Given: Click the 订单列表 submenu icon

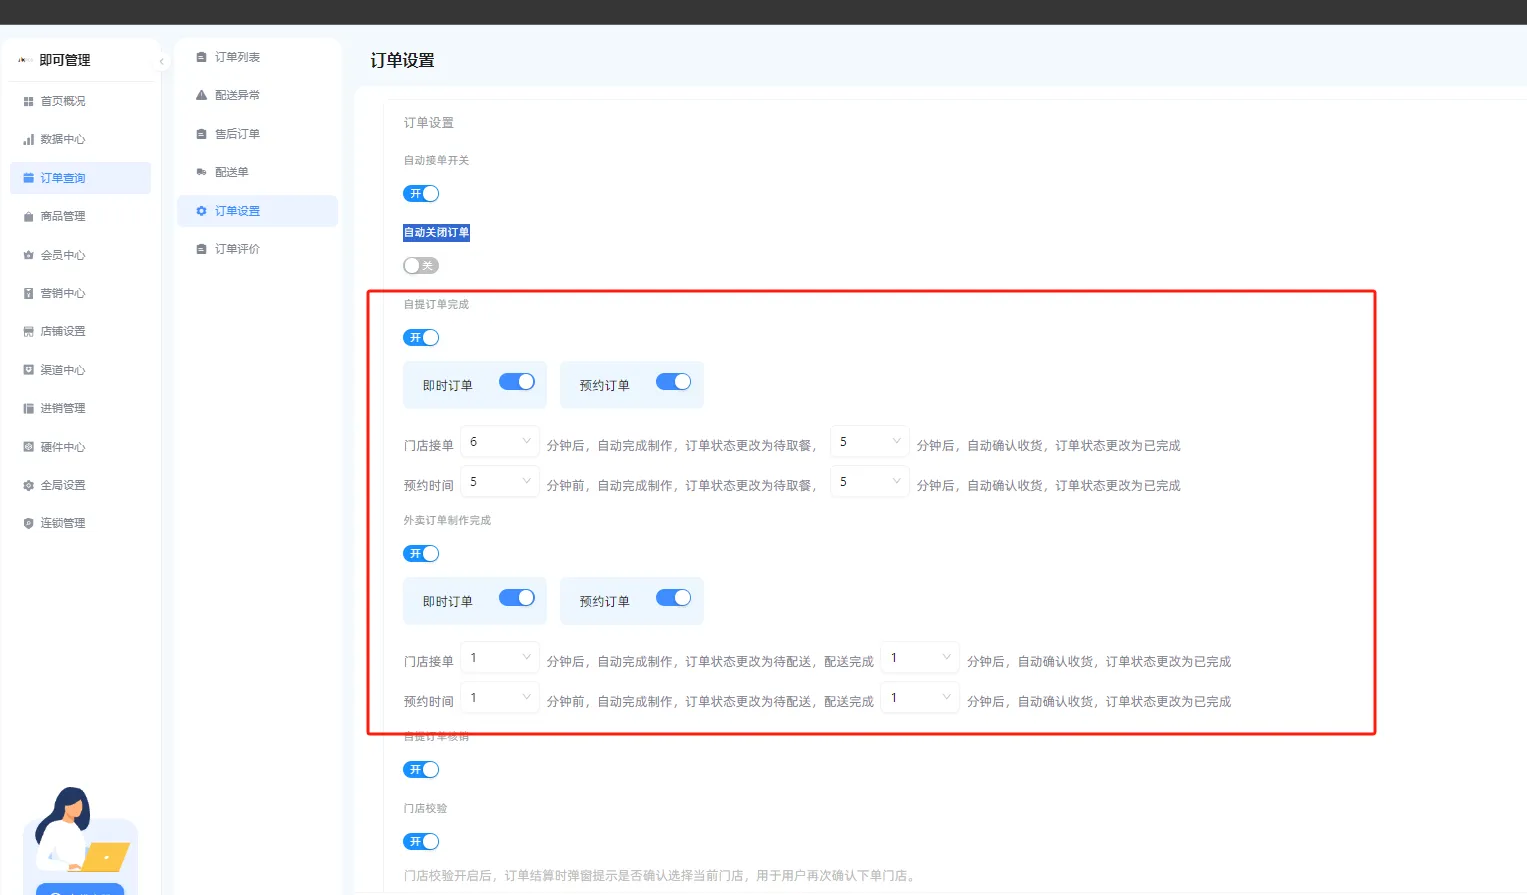Looking at the screenshot, I should 201,57.
